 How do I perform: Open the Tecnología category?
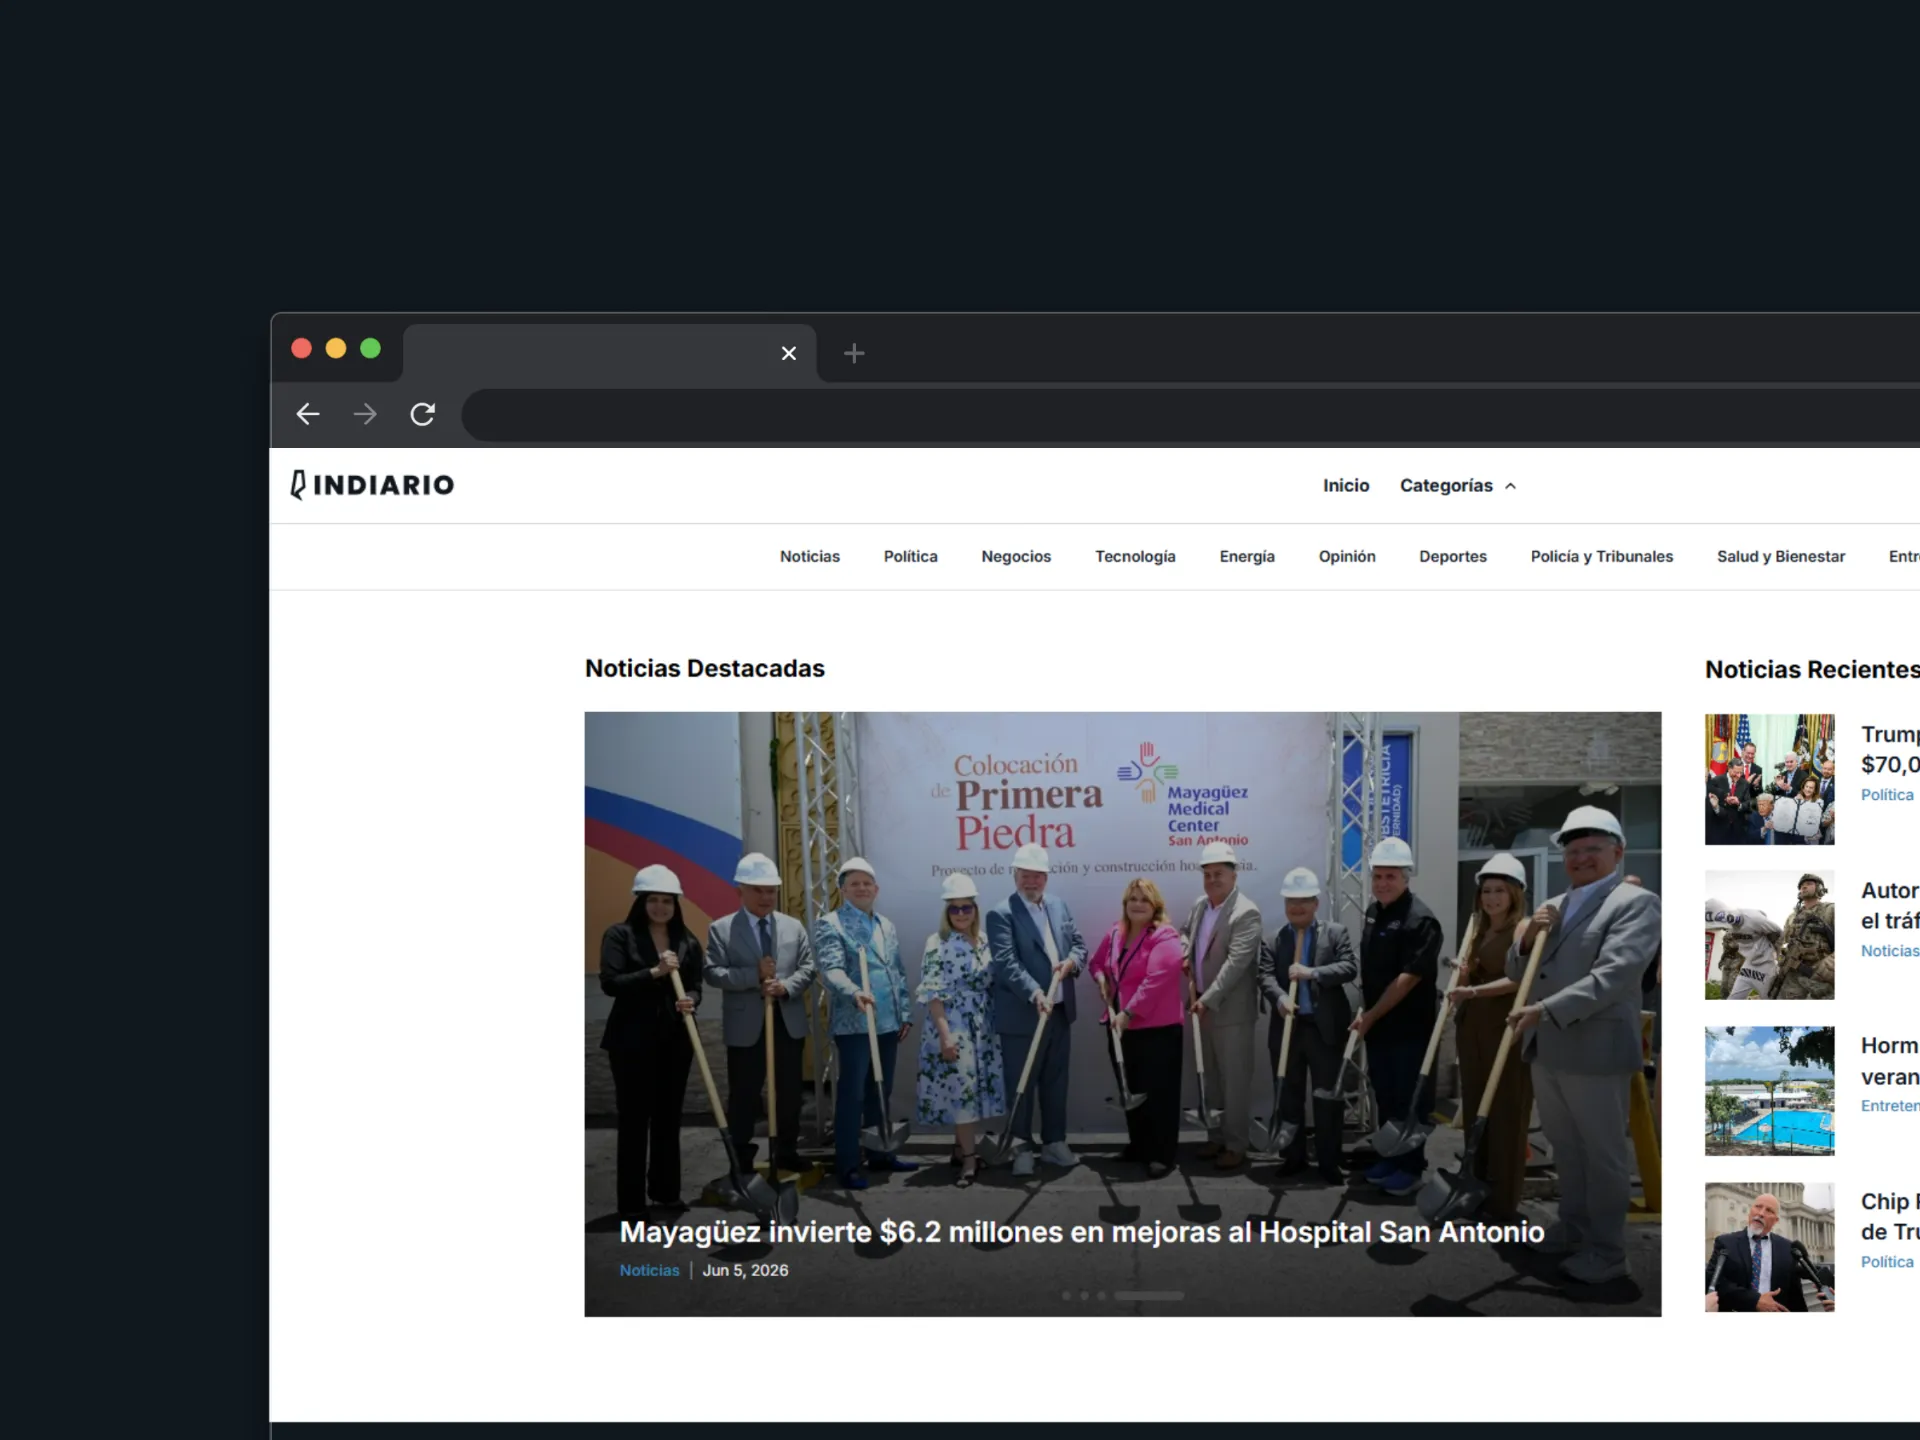coord(1135,556)
